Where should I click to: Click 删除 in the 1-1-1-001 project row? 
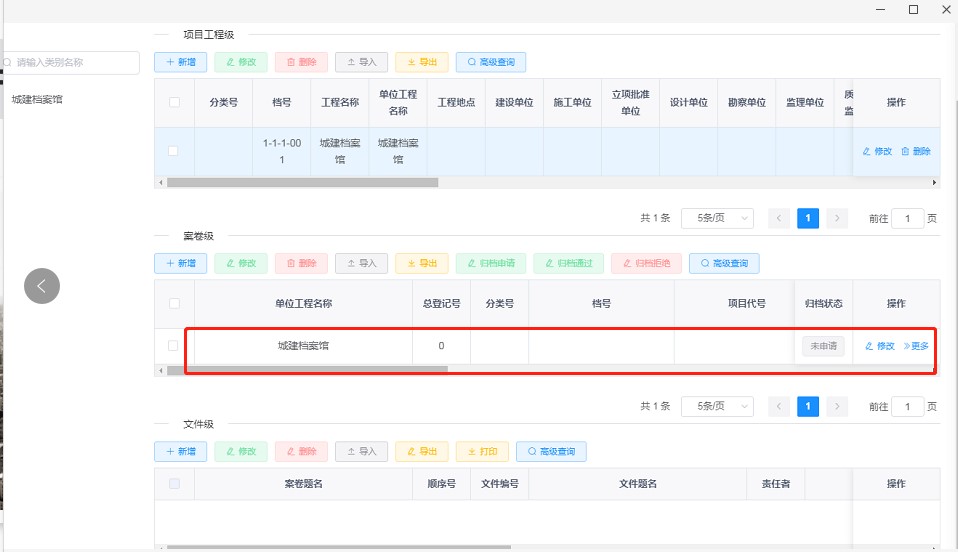[915, 151]
